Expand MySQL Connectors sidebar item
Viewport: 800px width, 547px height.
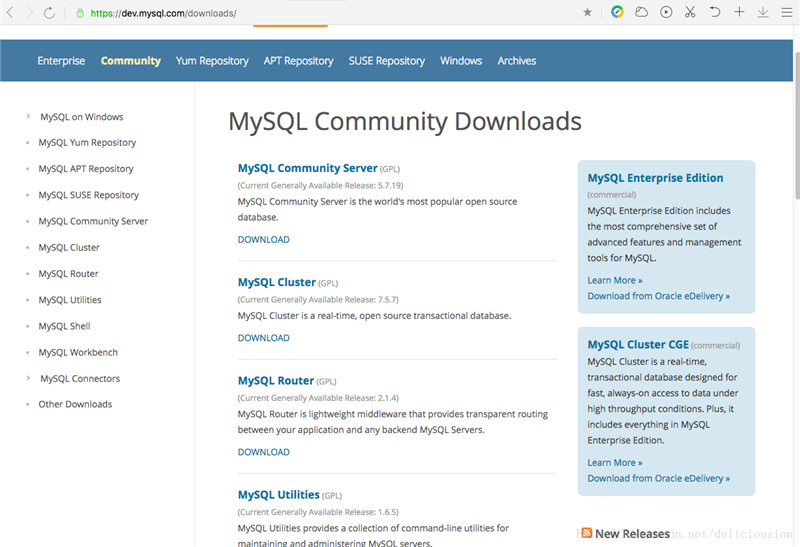tap(28, 378)
